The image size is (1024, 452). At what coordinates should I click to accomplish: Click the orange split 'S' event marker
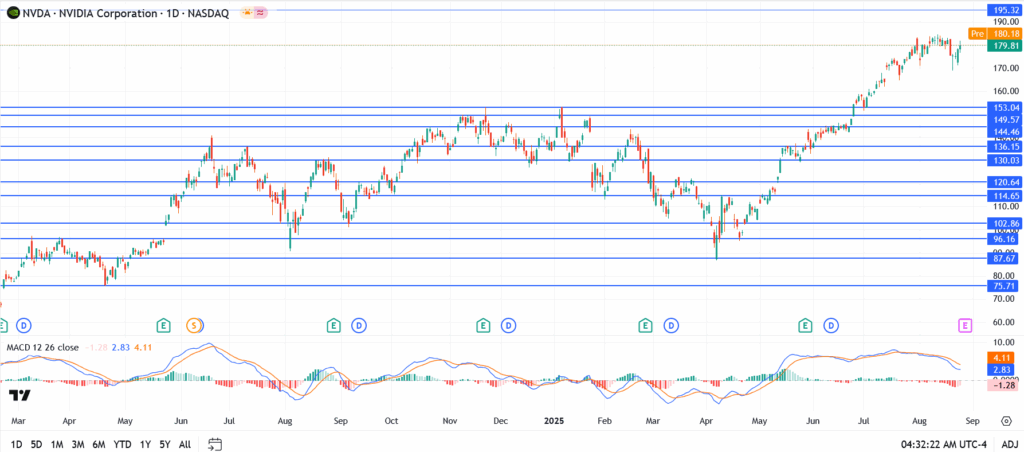point(195,325)
